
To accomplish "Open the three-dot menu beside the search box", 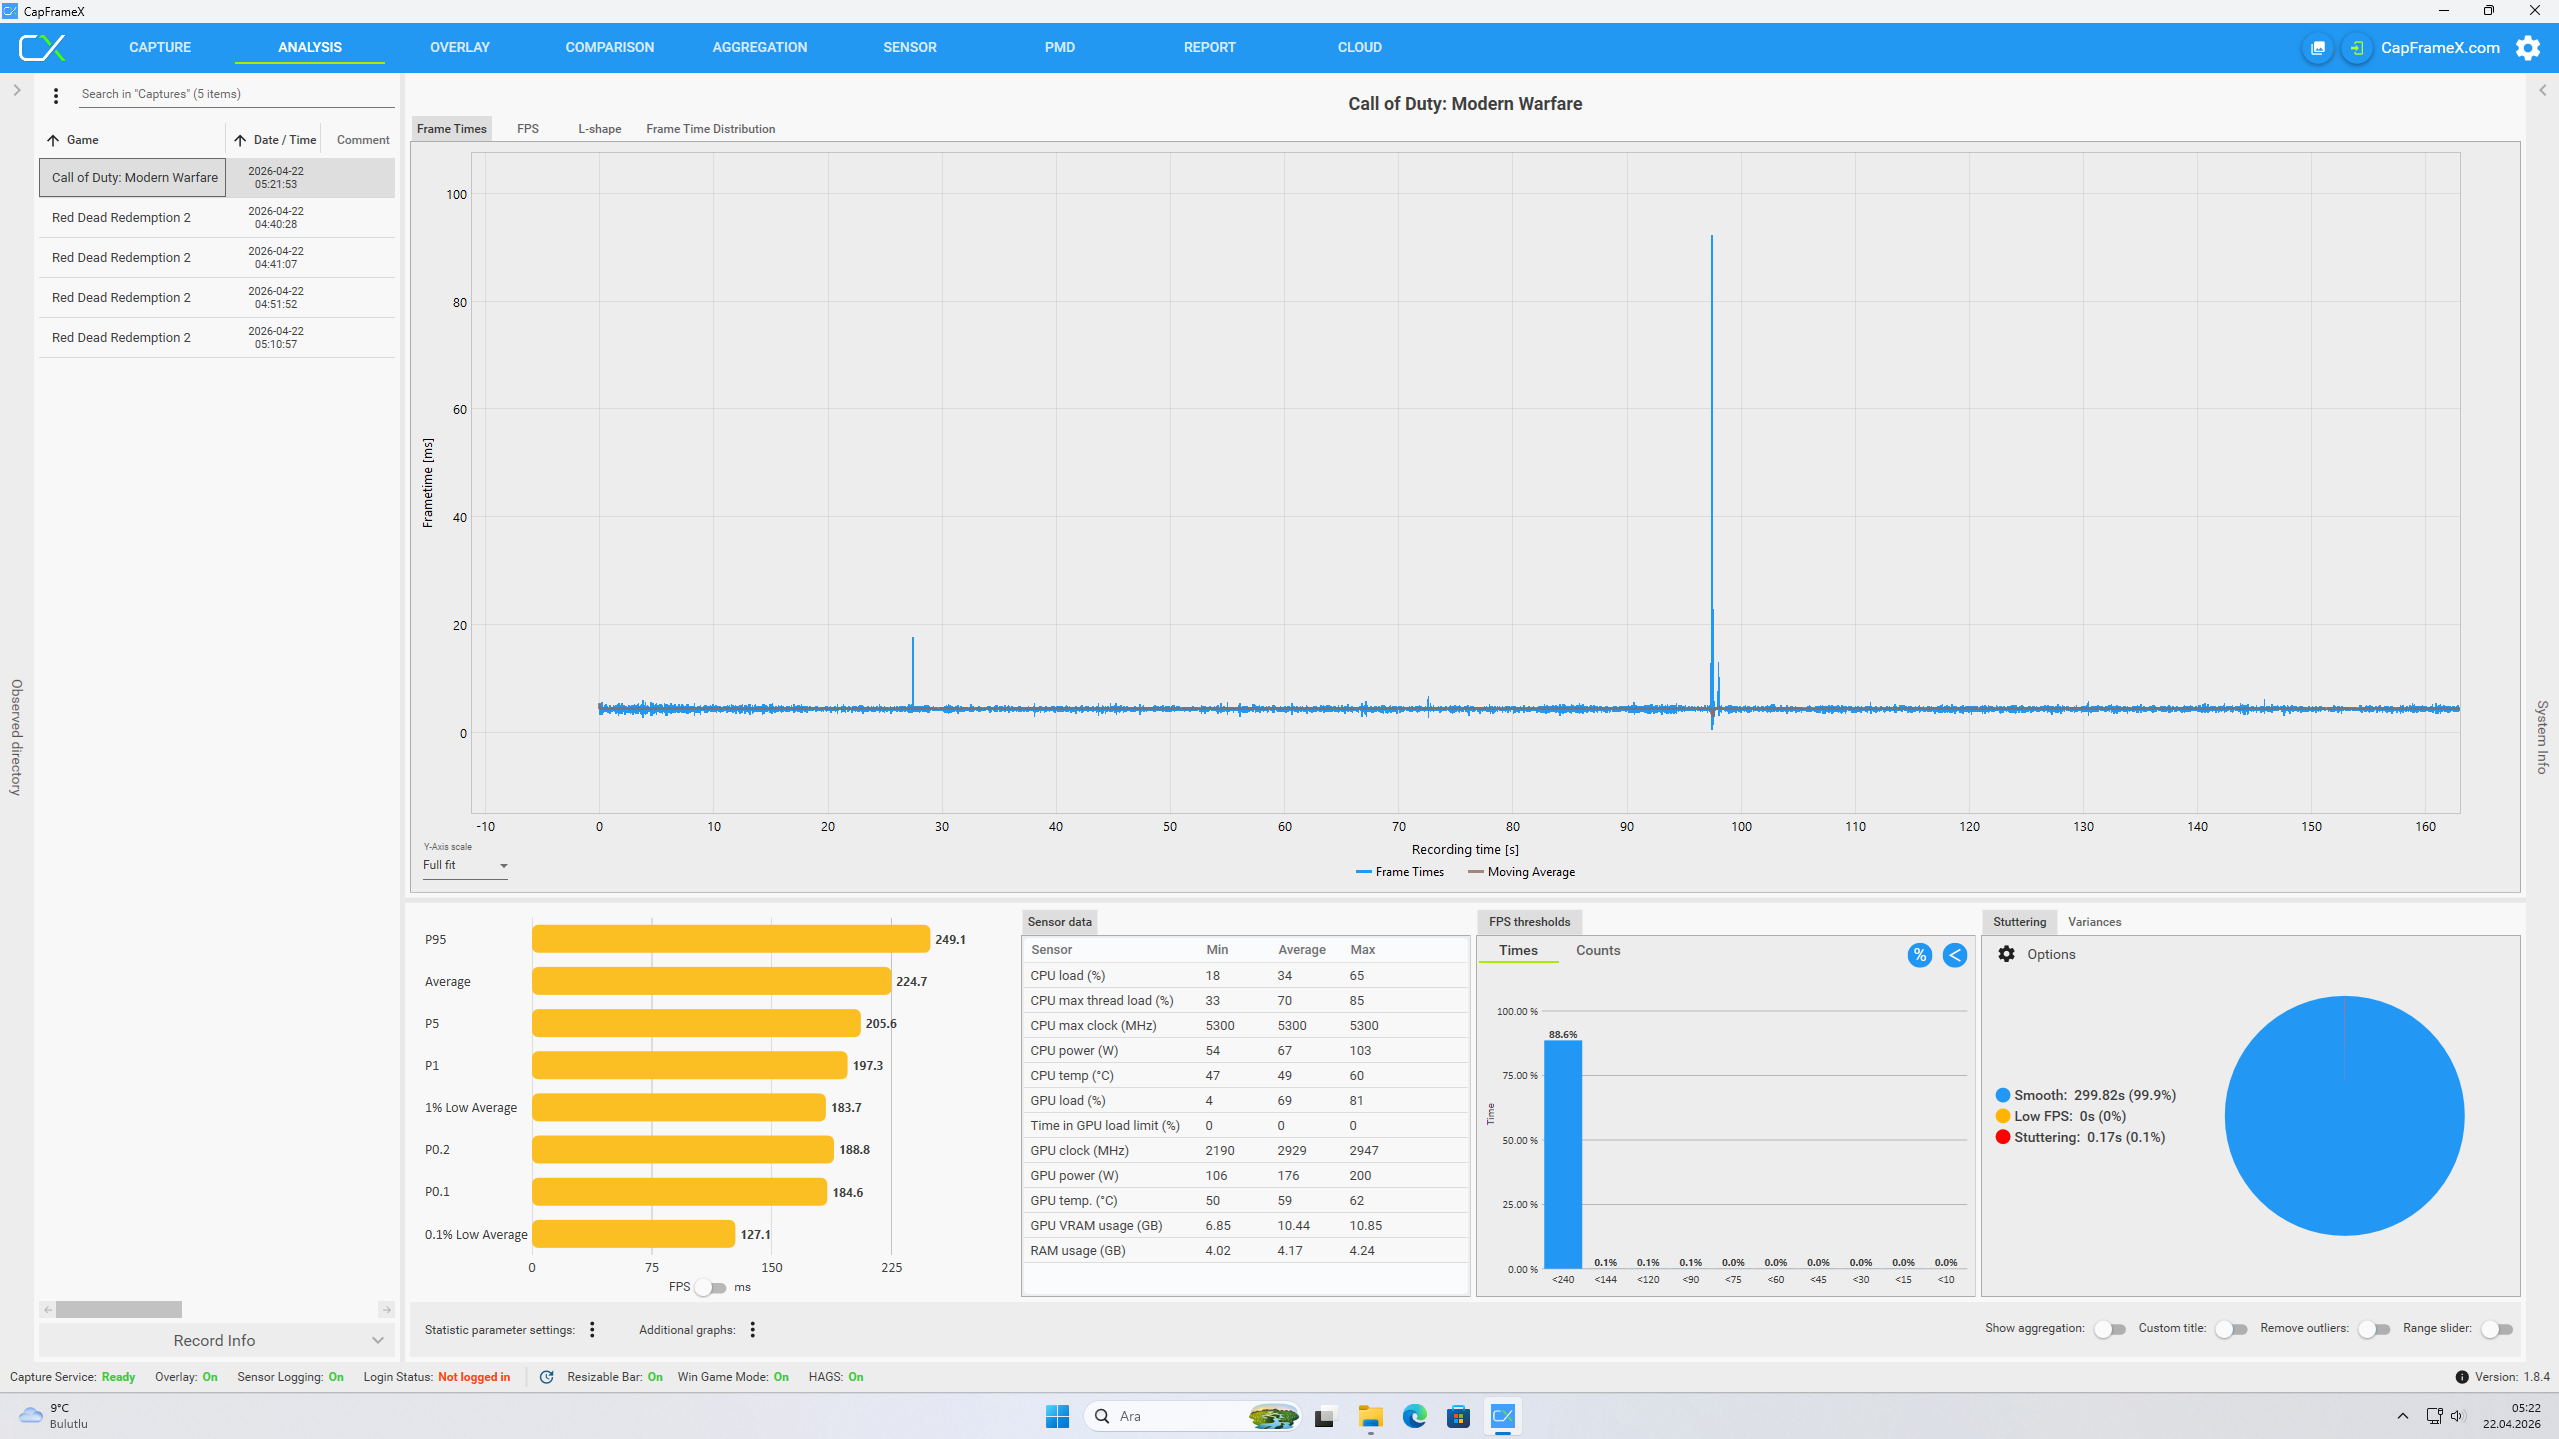I will pyautogui.click(x=56, y=95).
